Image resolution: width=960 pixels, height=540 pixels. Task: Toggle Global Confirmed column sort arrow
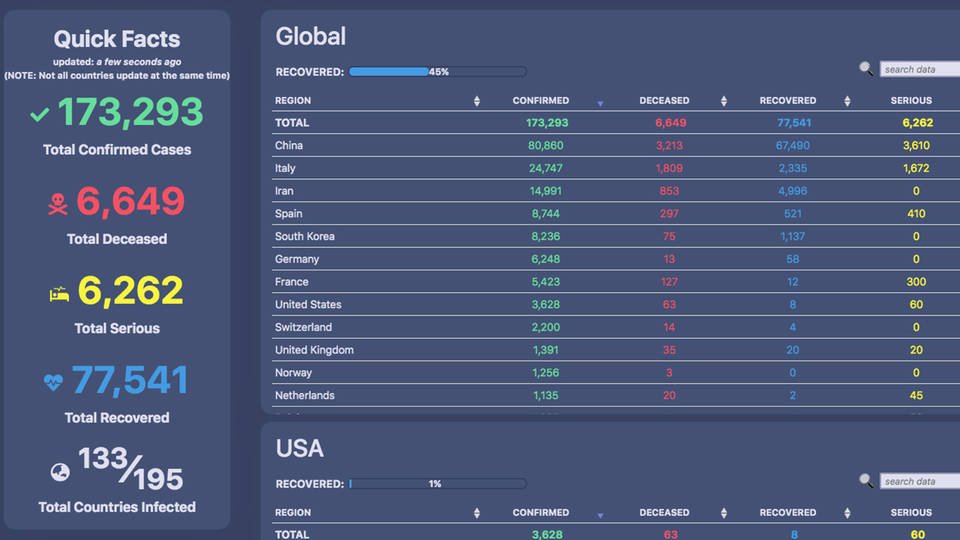(x=600, y=102)
